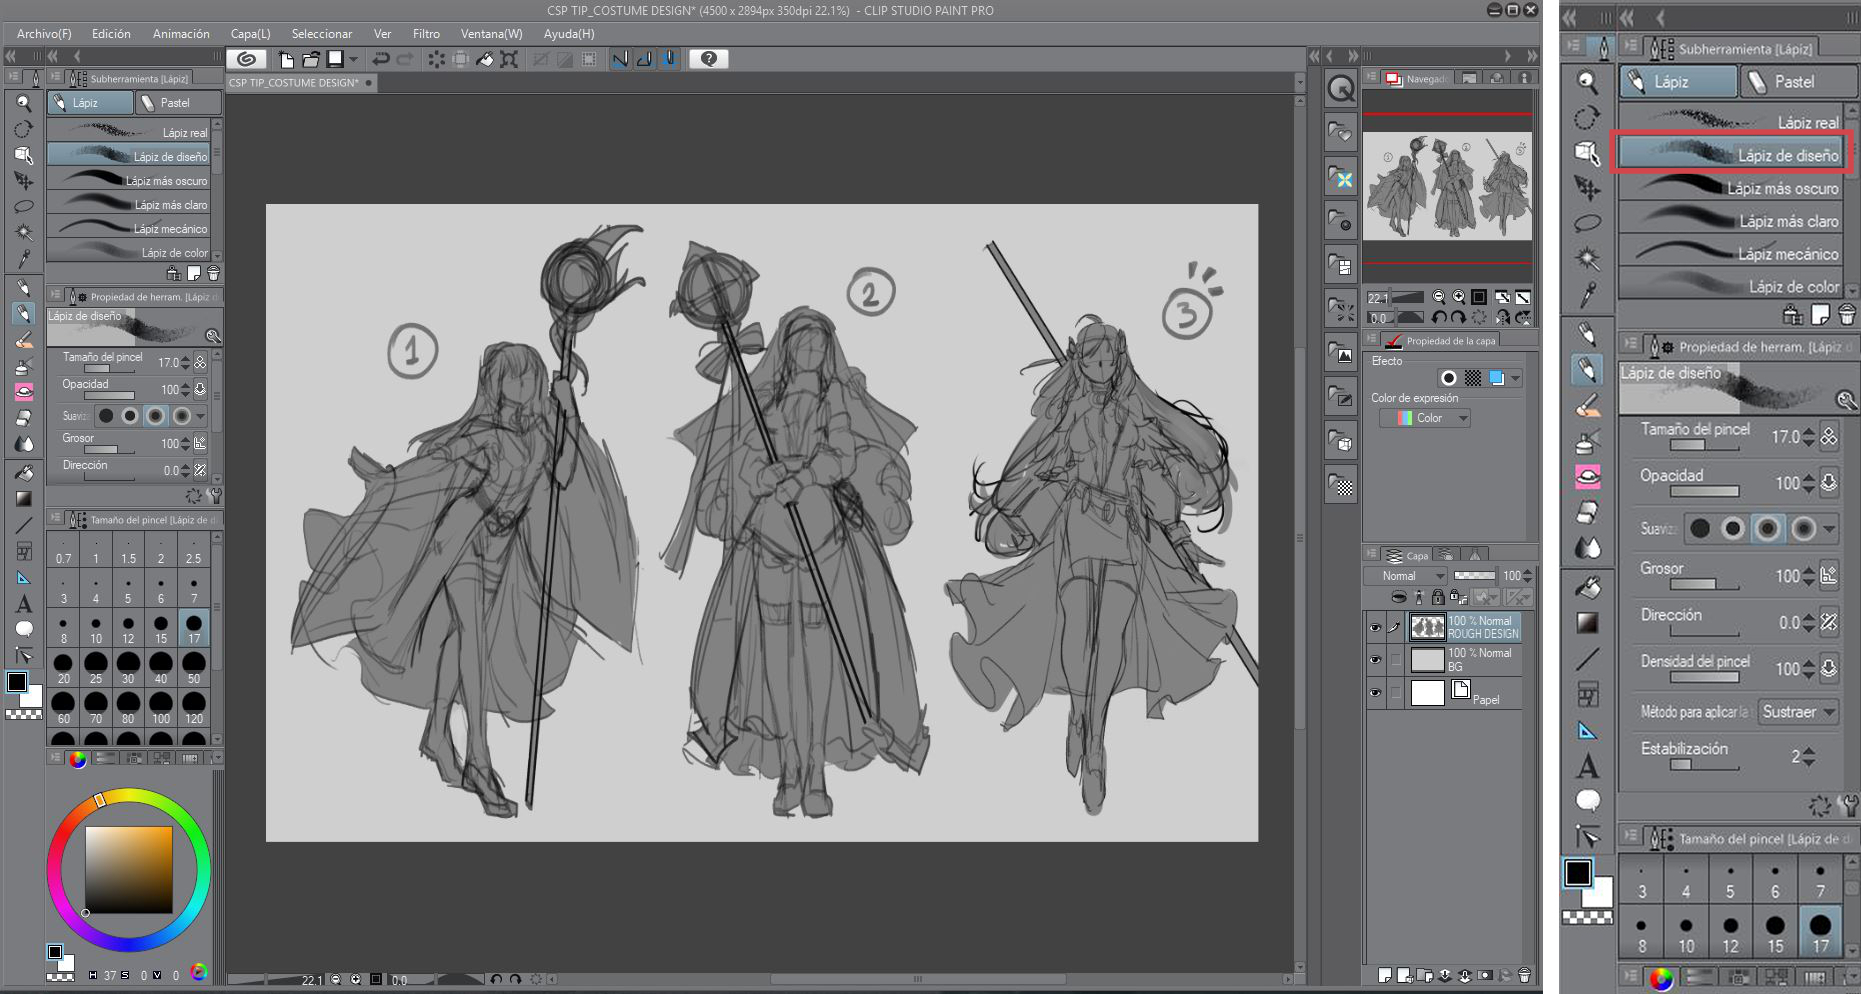
Task: Select the Zoom magnifier tool
Action: pos(24,103)
